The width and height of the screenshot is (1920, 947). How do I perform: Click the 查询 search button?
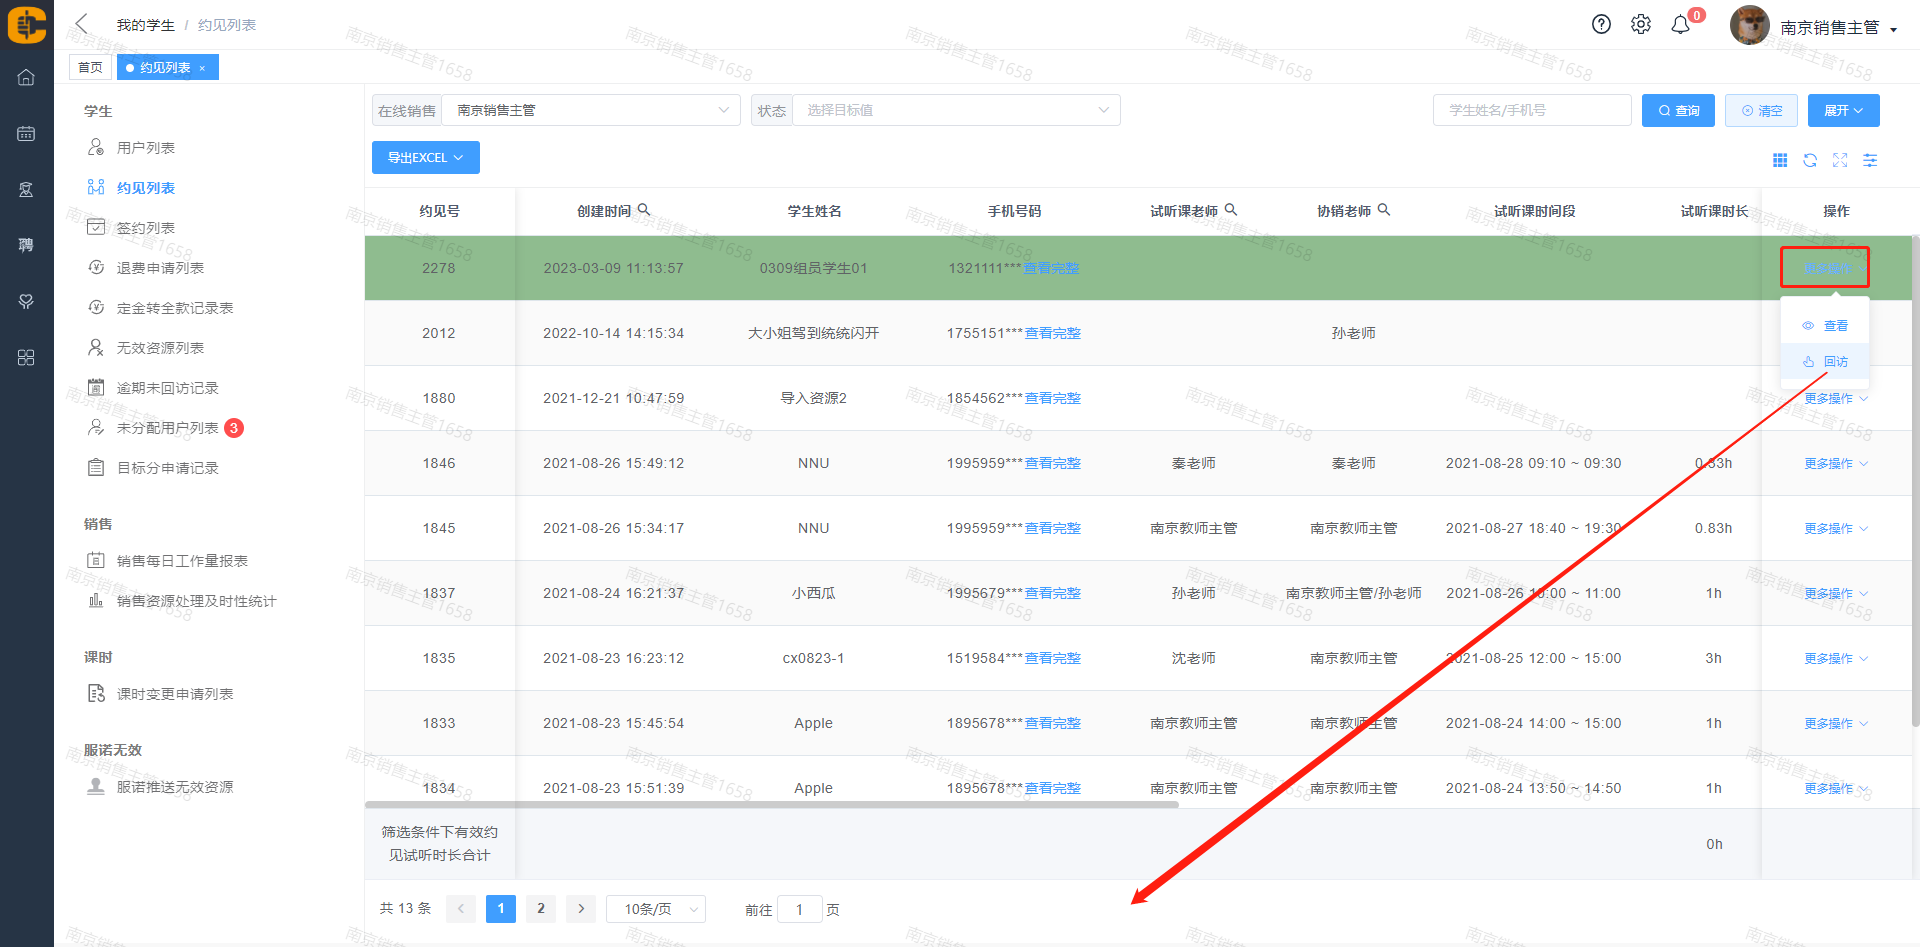(1678, 111)
